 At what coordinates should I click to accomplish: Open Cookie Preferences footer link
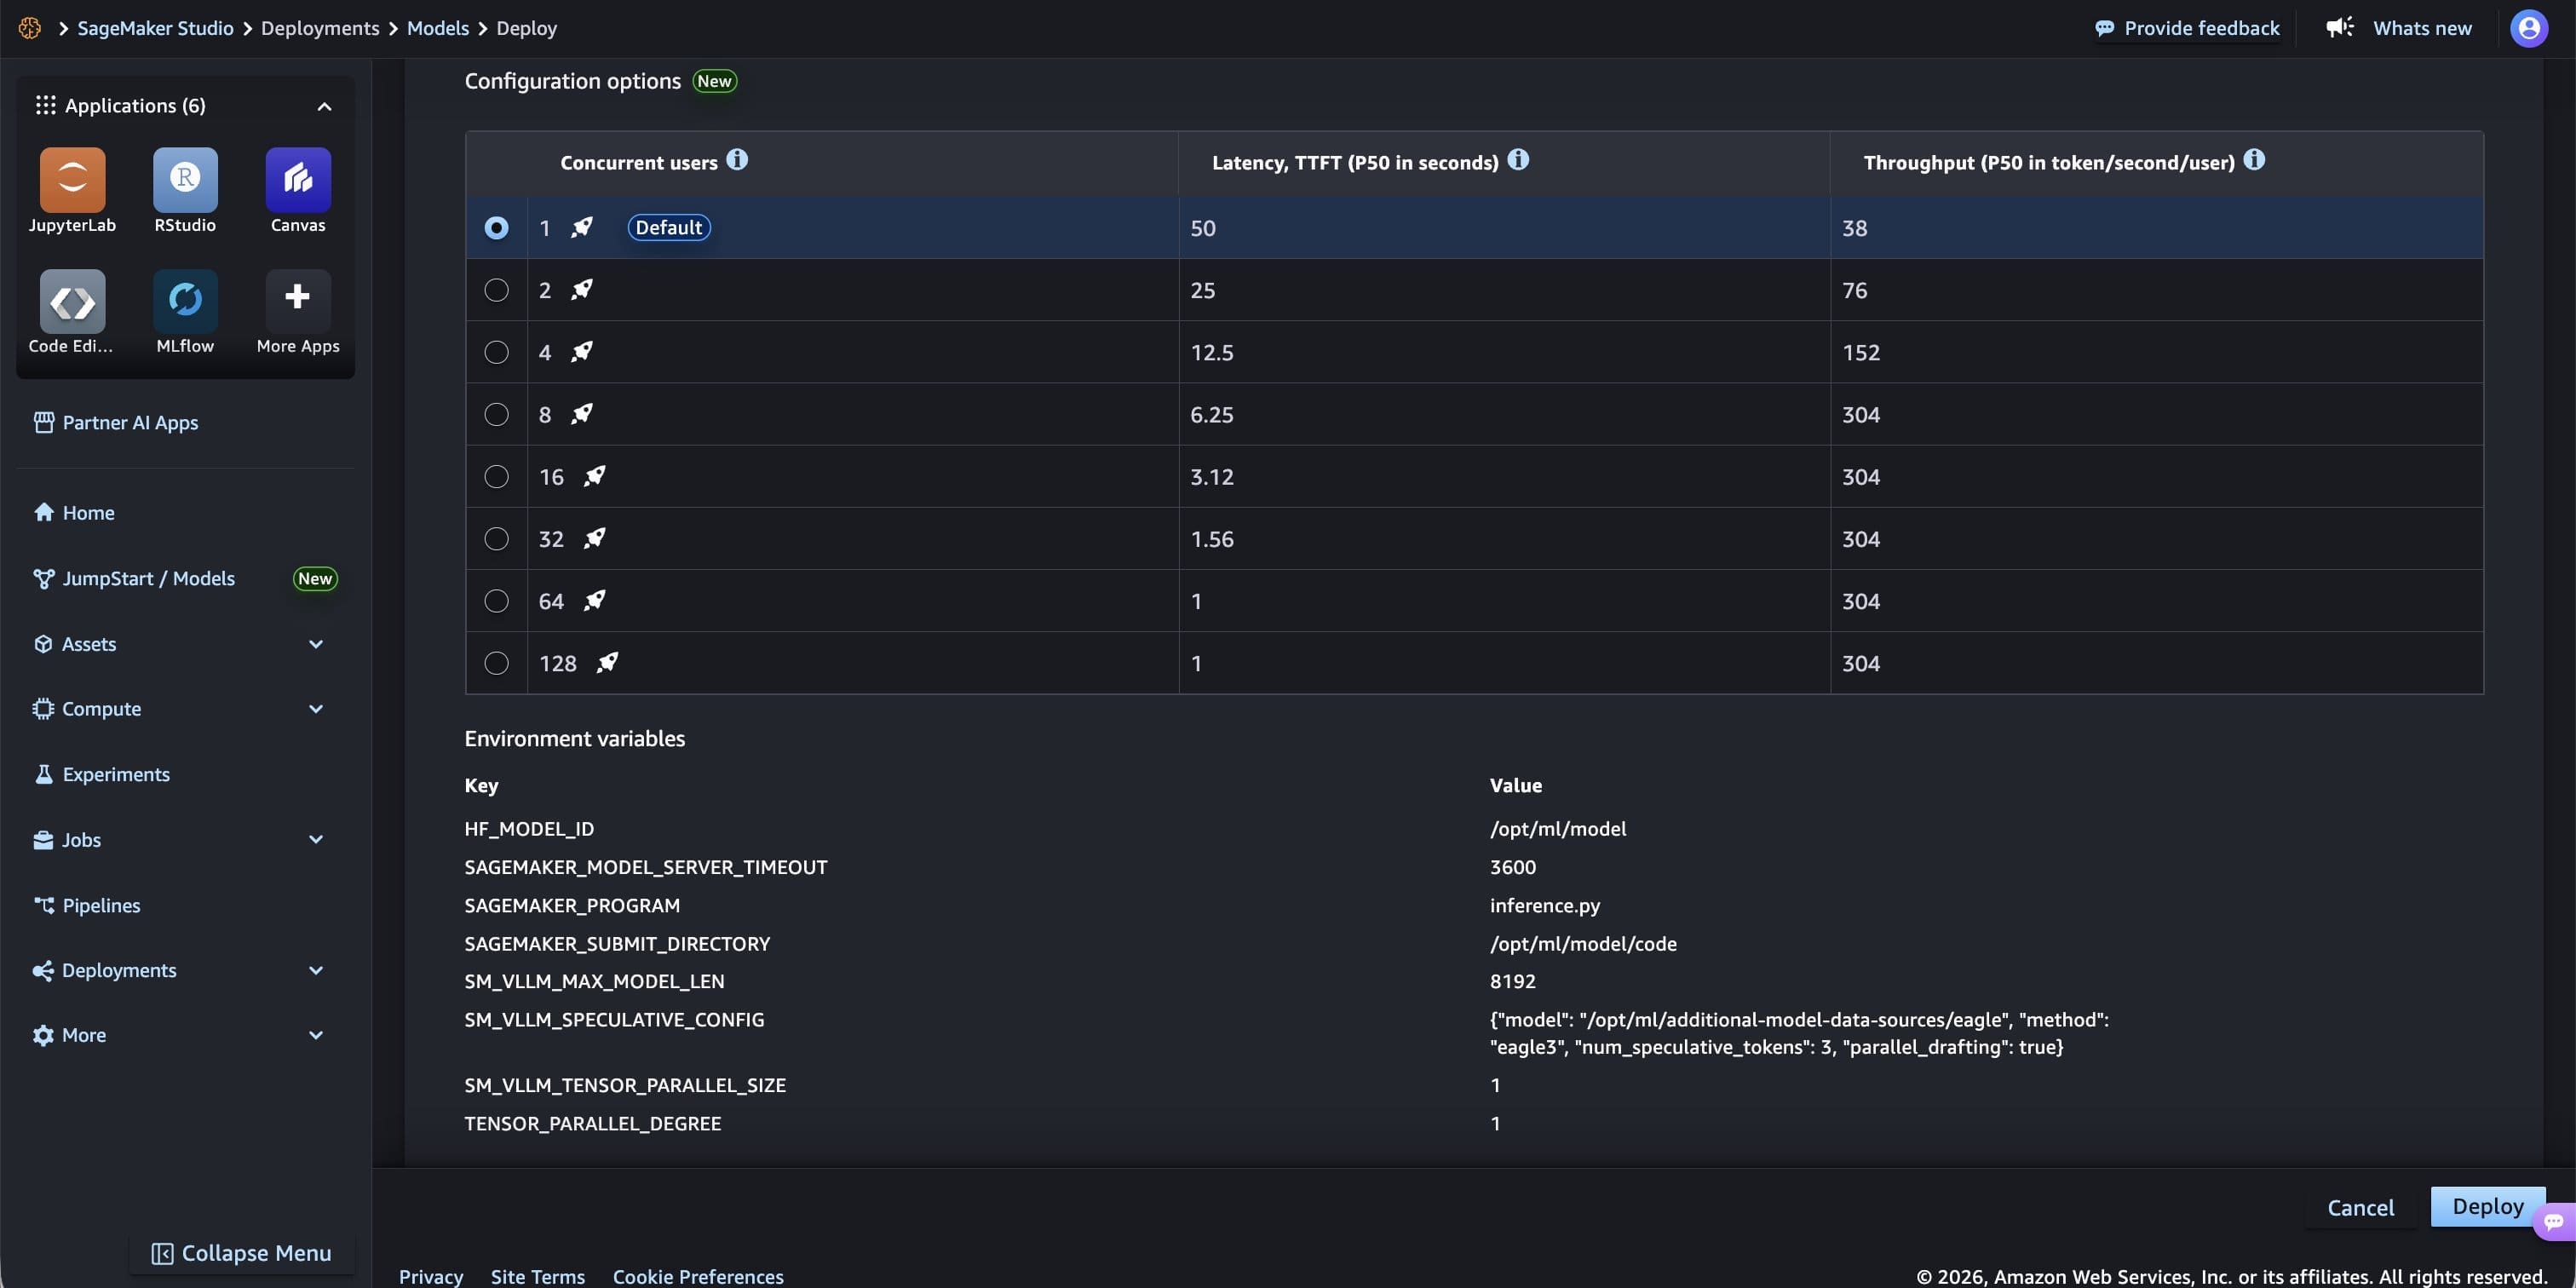tap(698, 1276)
